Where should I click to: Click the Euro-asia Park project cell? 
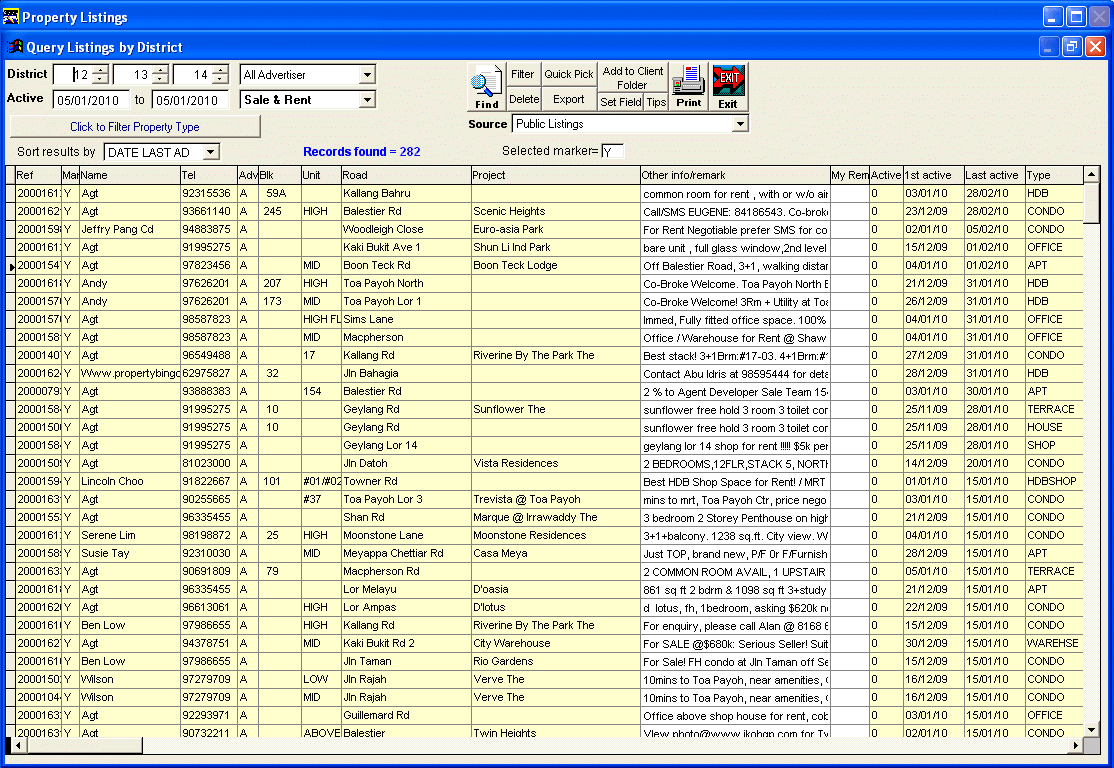(x=556, y=229)
